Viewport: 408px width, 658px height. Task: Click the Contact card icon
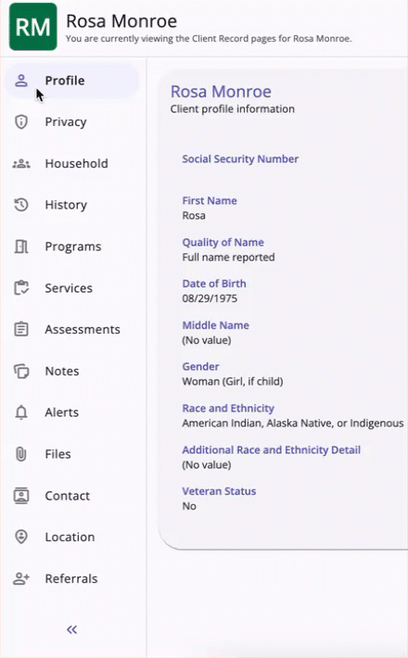[x=21, y=496]
